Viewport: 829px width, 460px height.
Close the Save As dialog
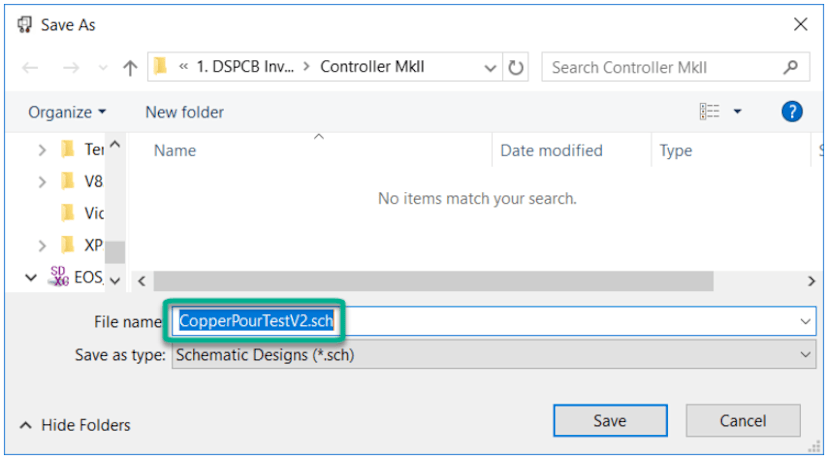(x=800, y=24)
